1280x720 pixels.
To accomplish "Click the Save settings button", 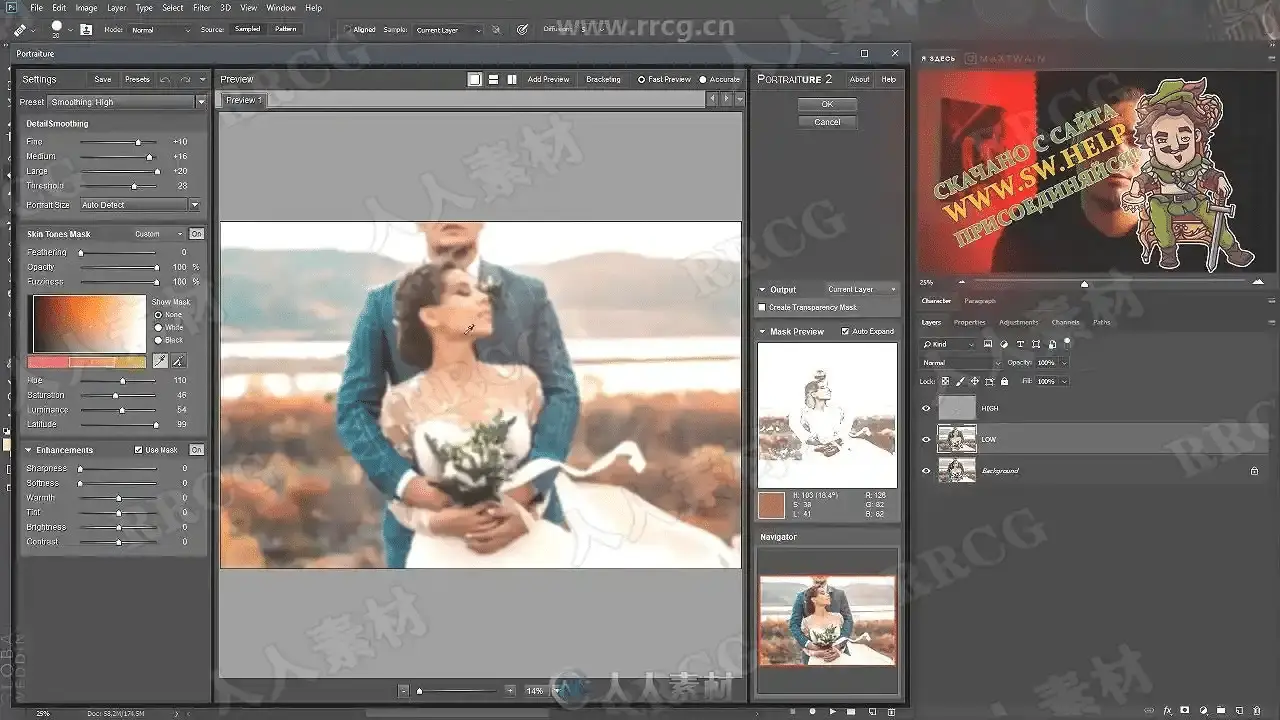I will click(x=103, y=79).
